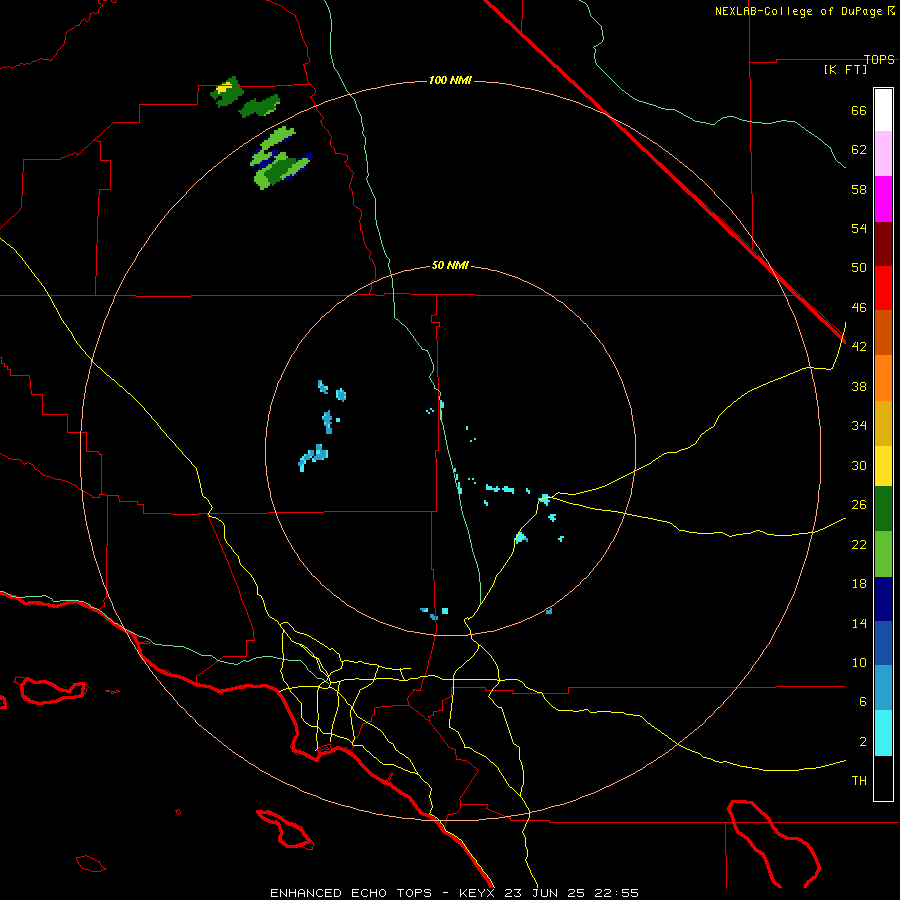Click the TOPS legend title
900x900 pixels.
coord(879,60)
